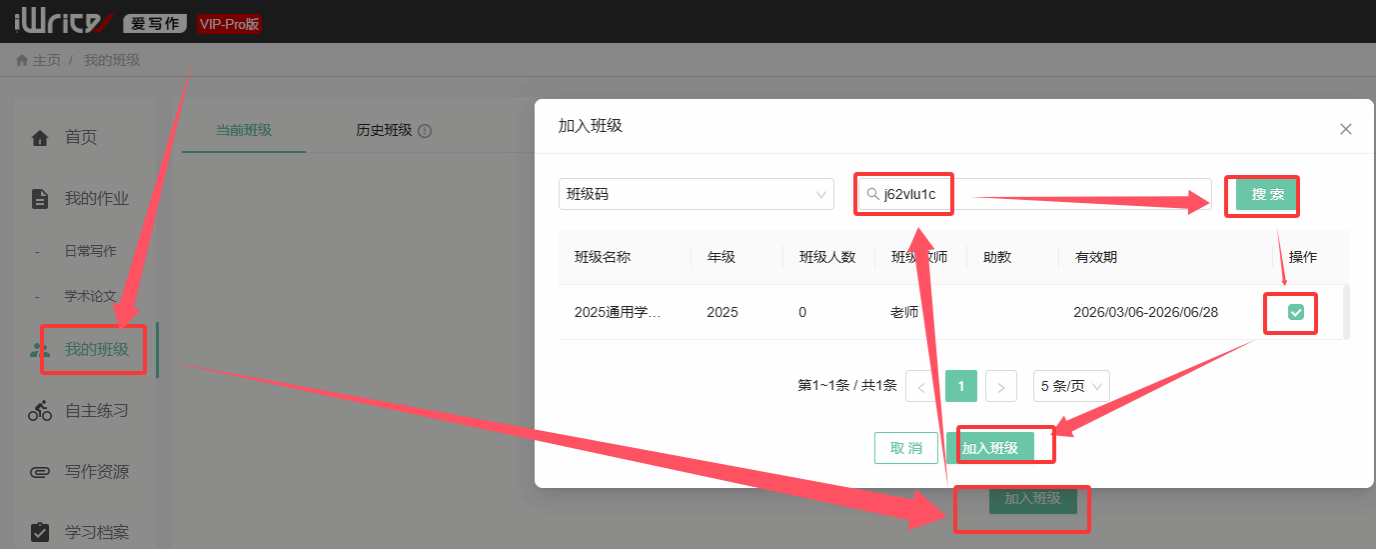Click 取消 to cancel the dialog
This screenshot has width=1376, height=549.
point(906,448)
